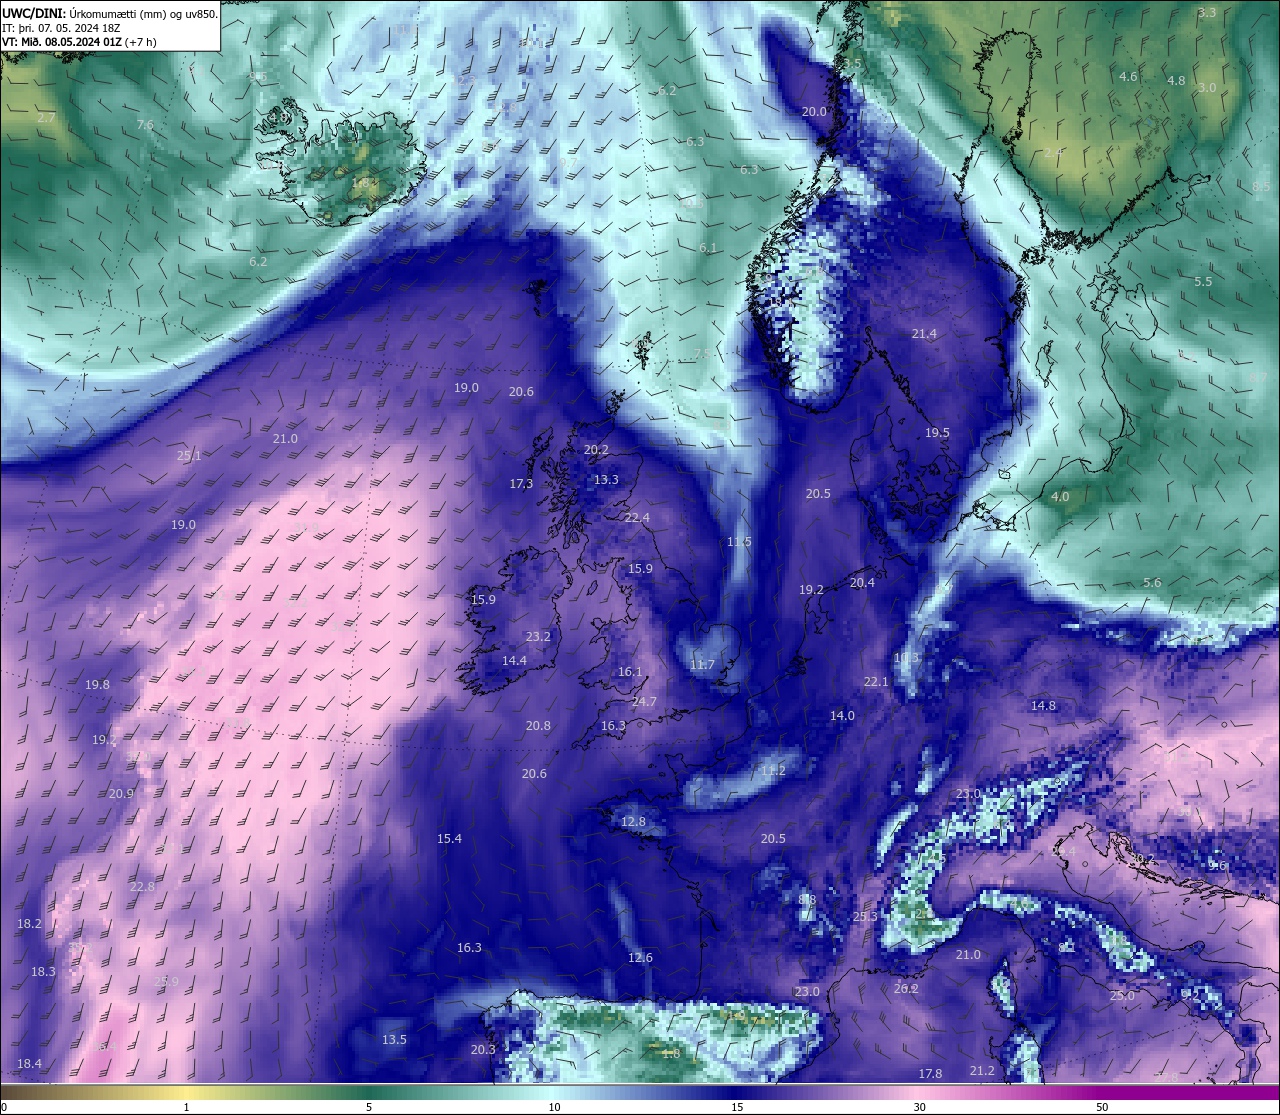Click the 22.4 value label
Viewport: 1280px width, 1115px height.
point(637,517)
